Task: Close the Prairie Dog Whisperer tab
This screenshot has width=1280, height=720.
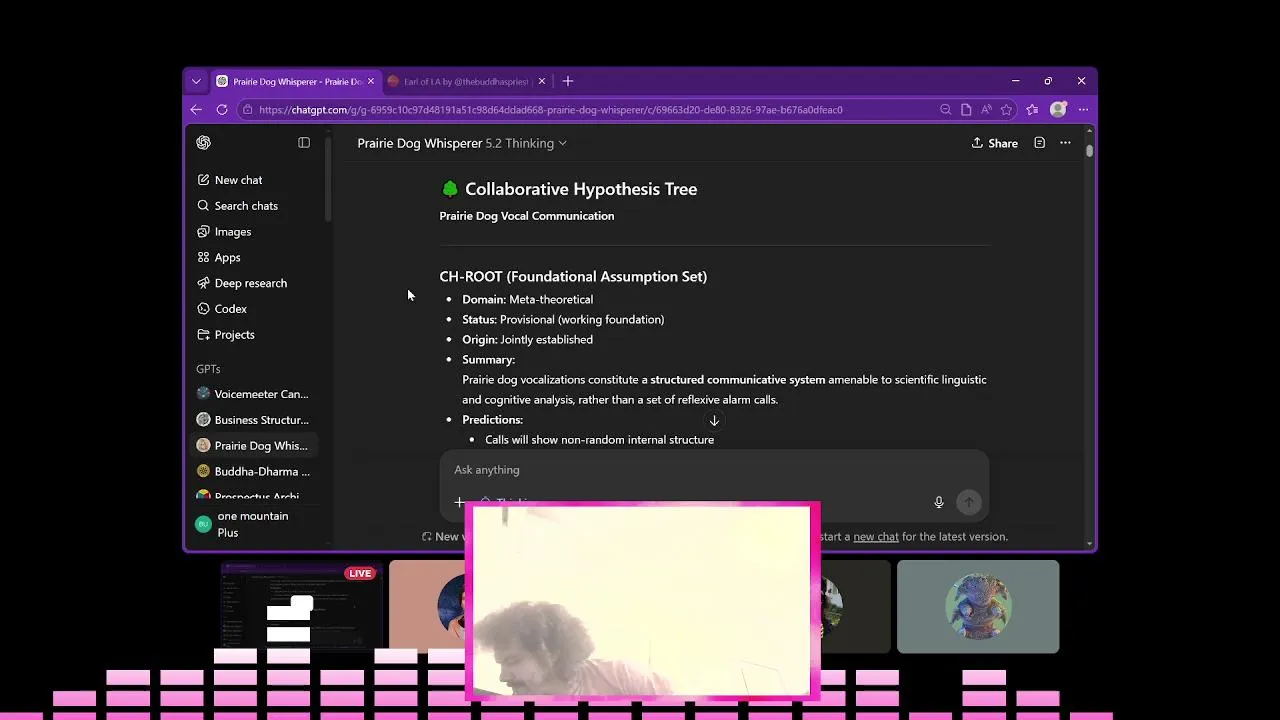Action: [x=370, y=81]
